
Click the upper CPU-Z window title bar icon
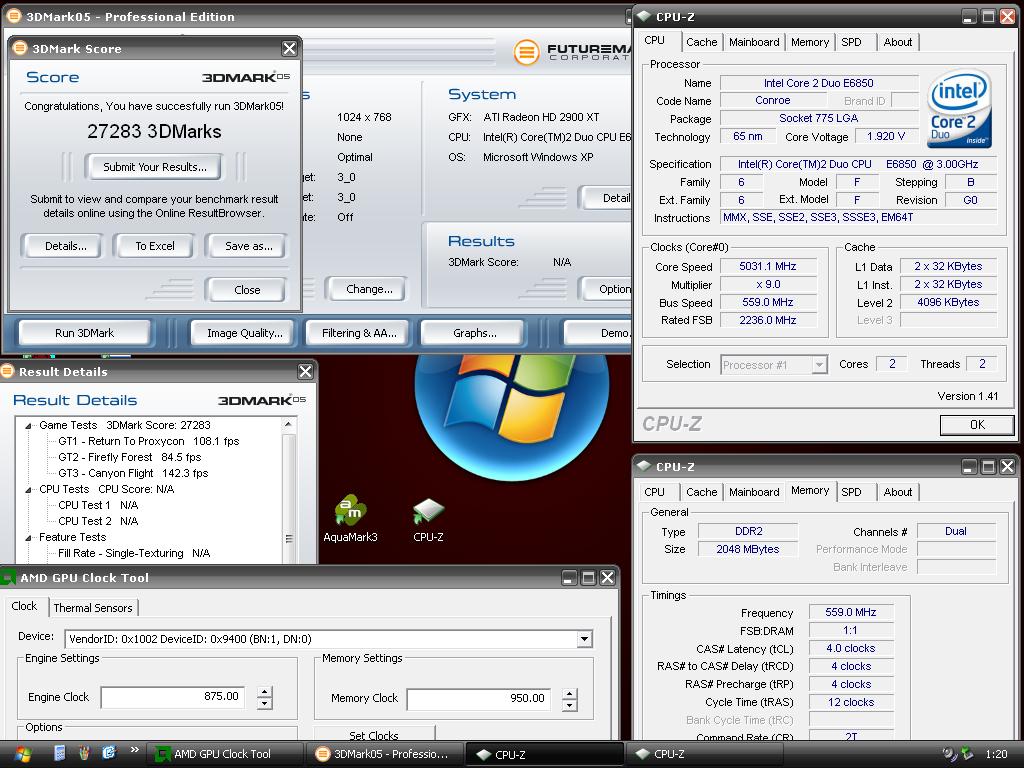[x=644, y=16]
